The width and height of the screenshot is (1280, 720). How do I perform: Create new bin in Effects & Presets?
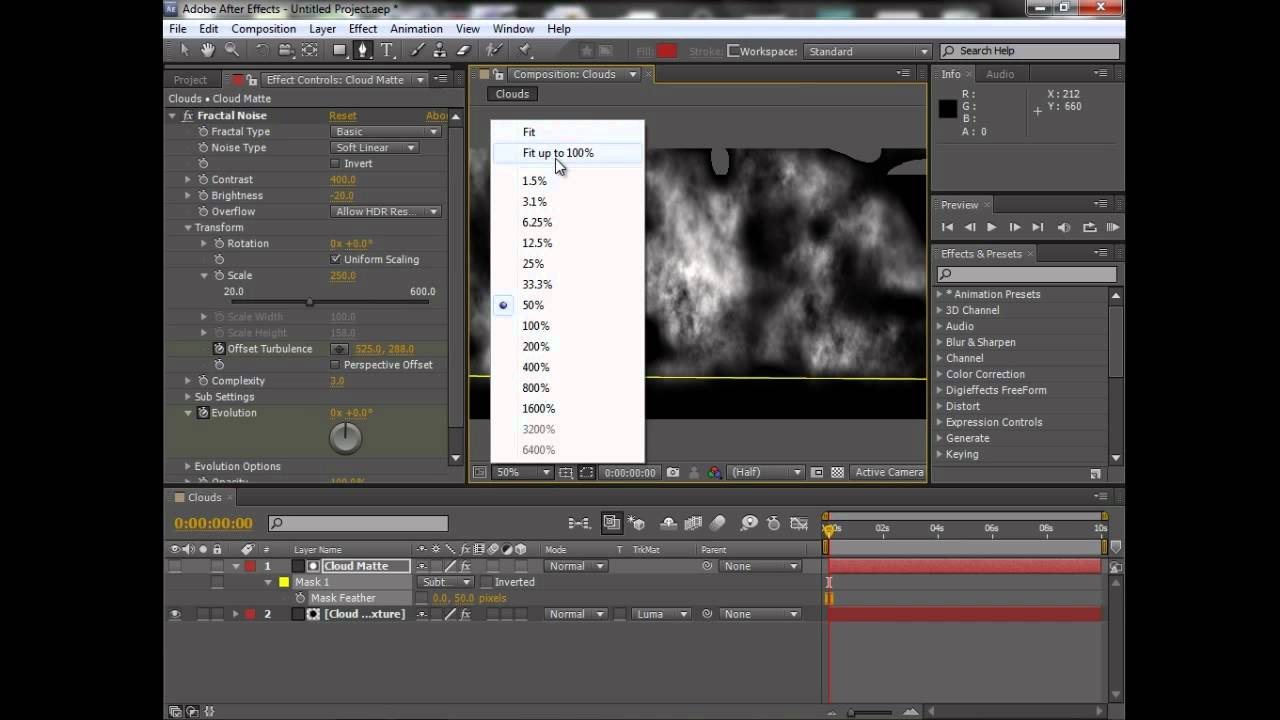click(x=1095, y=473)
